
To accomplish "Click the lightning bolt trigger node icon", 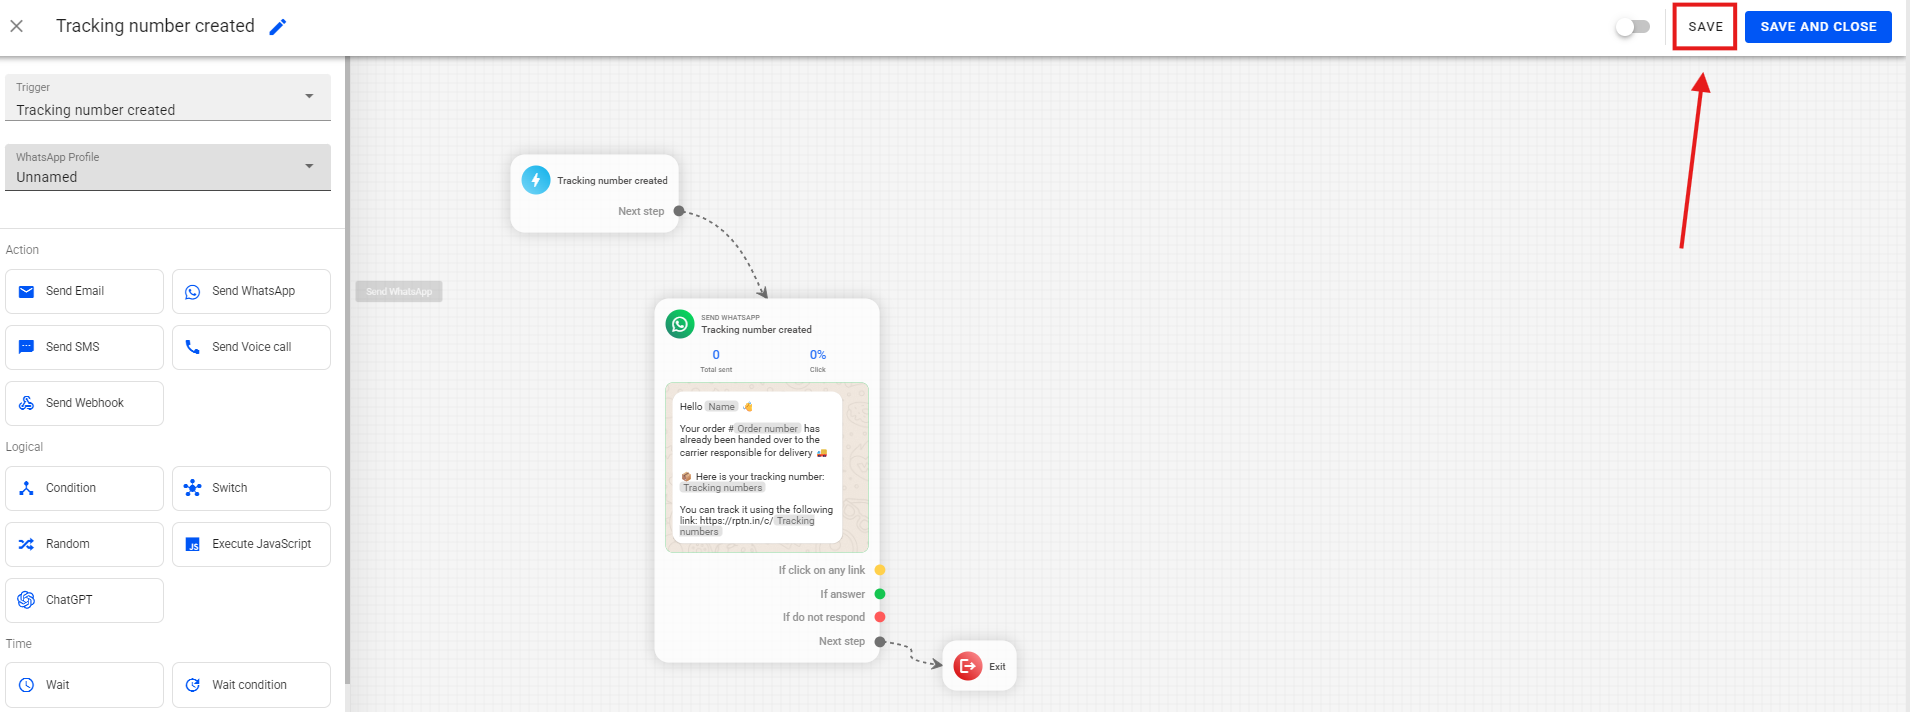I will point(536,180).
